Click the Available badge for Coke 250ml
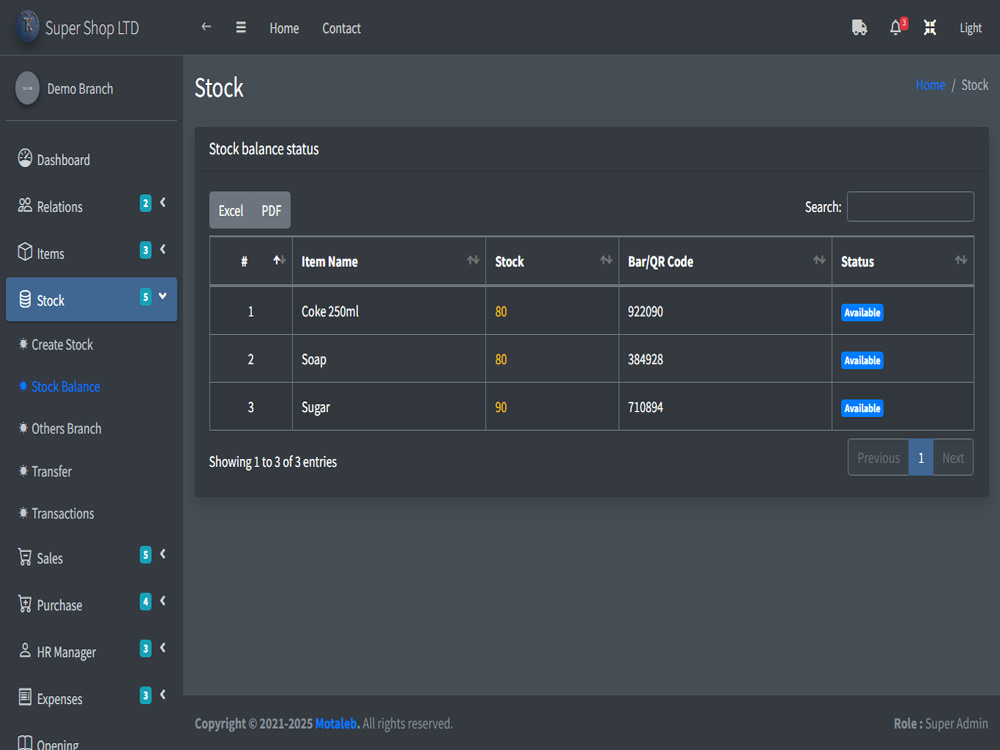The width and height of the screenshot is (1000, 750). pos(862,312)
